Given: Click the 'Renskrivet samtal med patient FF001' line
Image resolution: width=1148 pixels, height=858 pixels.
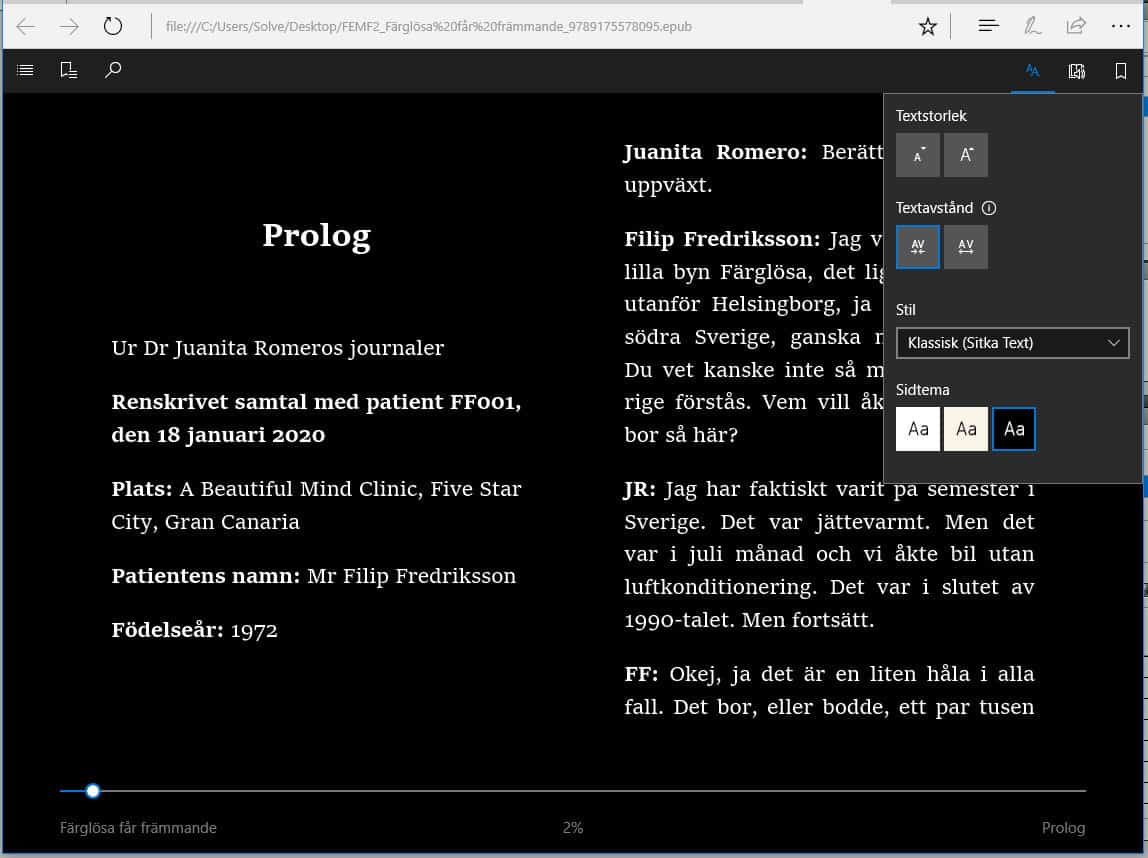Looking at the screenshot, I should pos(316,418).
